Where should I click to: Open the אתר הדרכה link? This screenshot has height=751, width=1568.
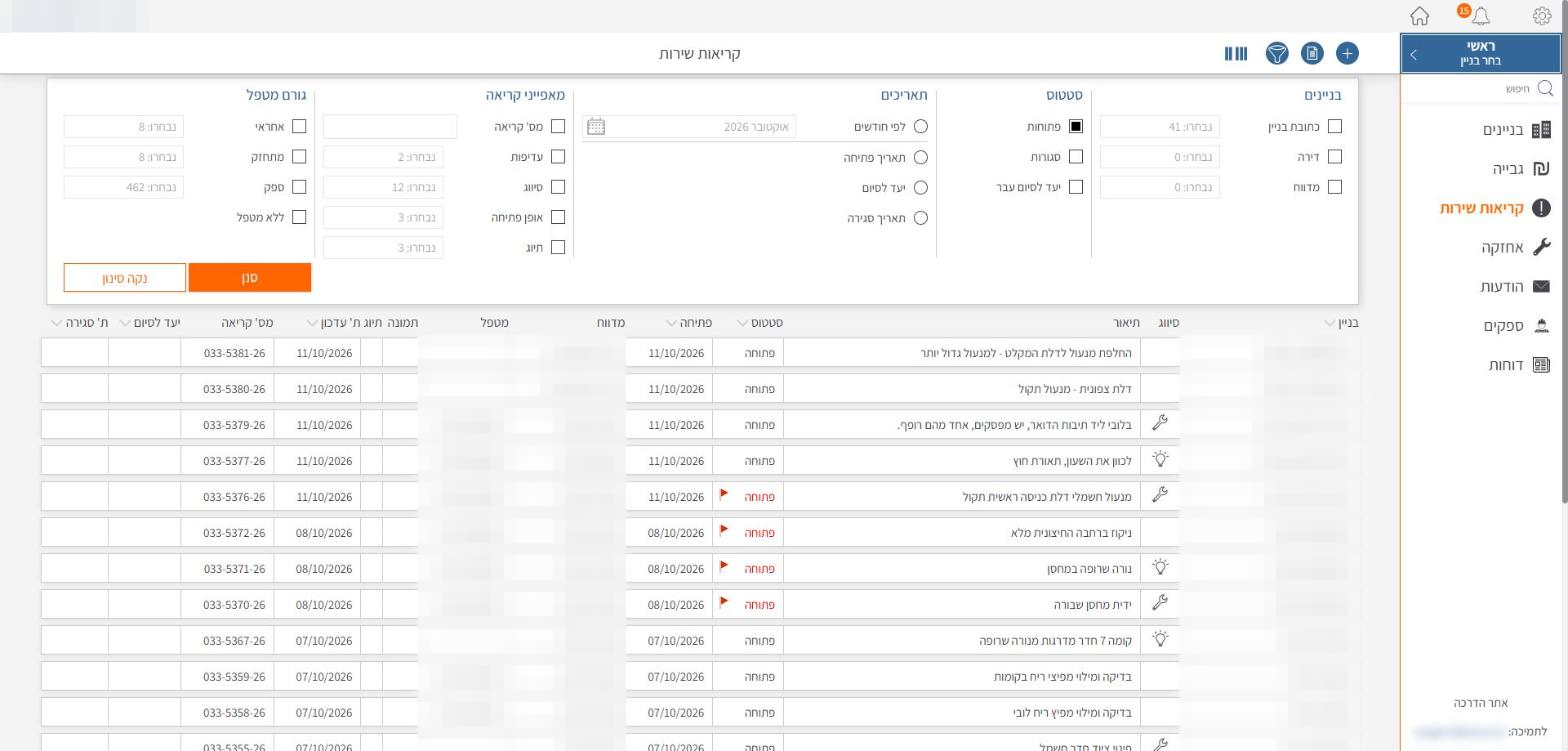(1481, 703)
